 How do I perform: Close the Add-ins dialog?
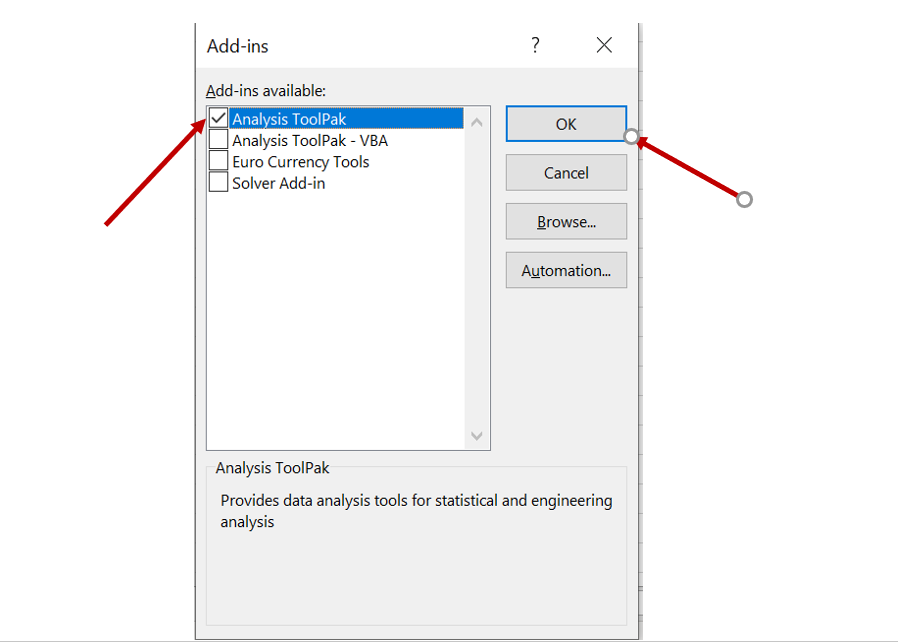coord(604,45)
